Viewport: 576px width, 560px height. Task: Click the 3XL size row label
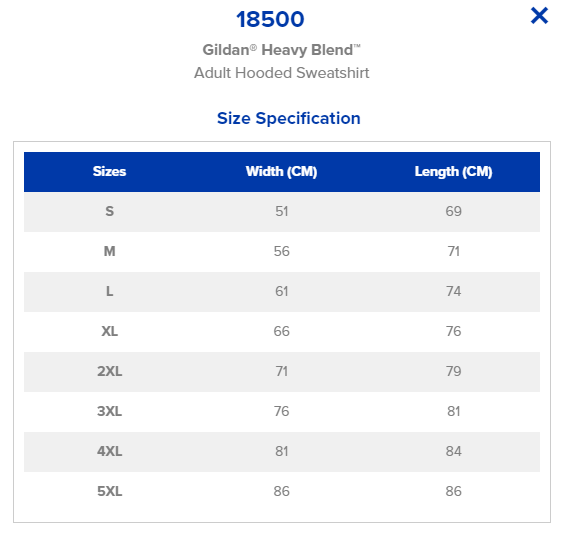(x=109, y=411)
